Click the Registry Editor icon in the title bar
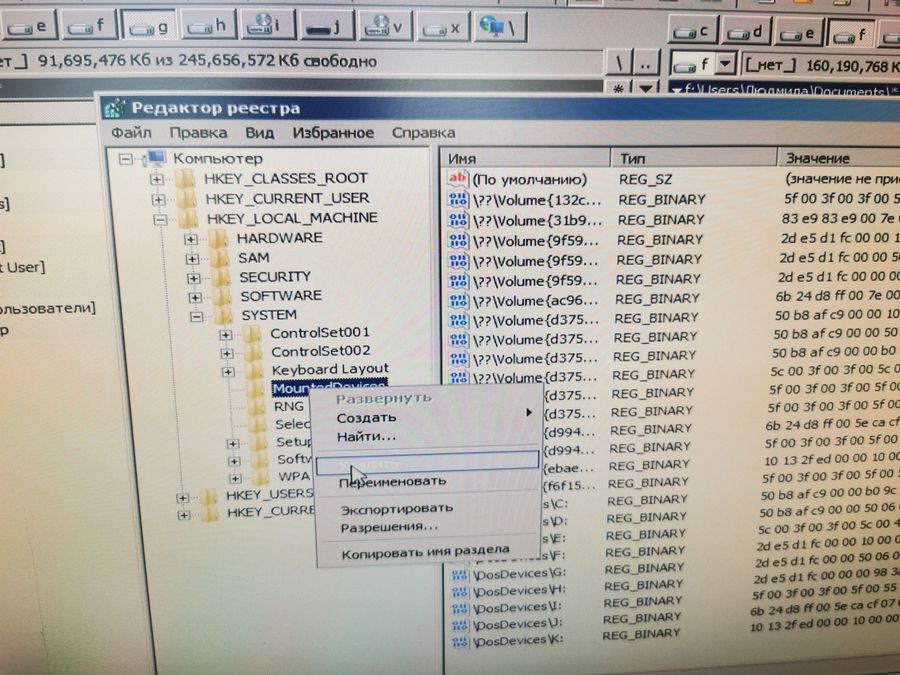Screen dimensions: 900x675 pyautogui.click(x=117, y=108)
